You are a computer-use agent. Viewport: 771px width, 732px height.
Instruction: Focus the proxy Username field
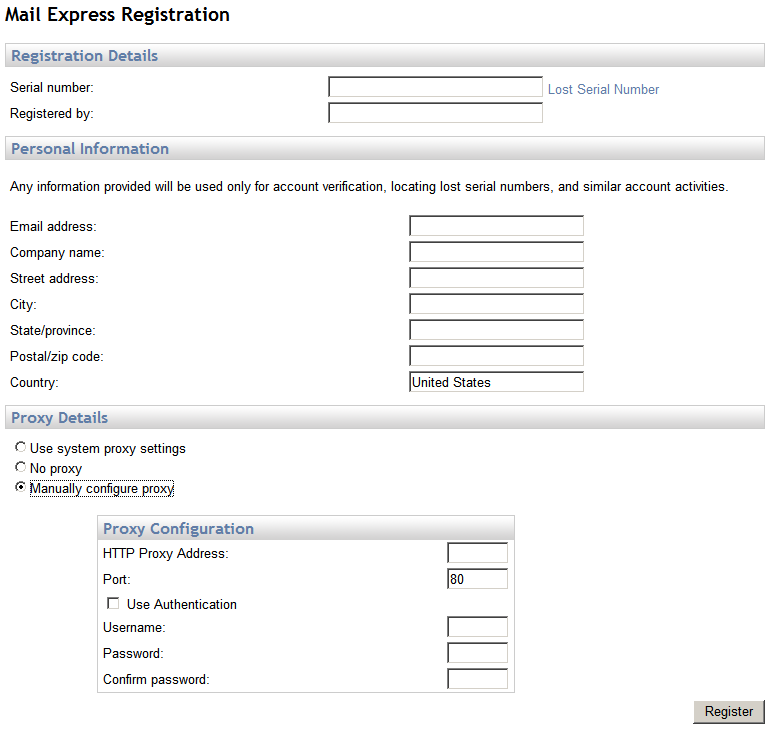pyautogui.click(x=477, y=627)
